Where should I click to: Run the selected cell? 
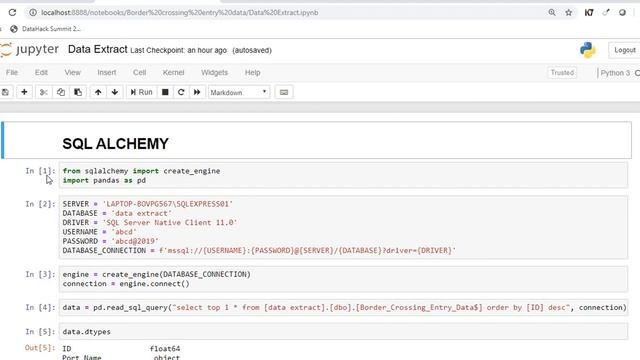tap(141, 92)
